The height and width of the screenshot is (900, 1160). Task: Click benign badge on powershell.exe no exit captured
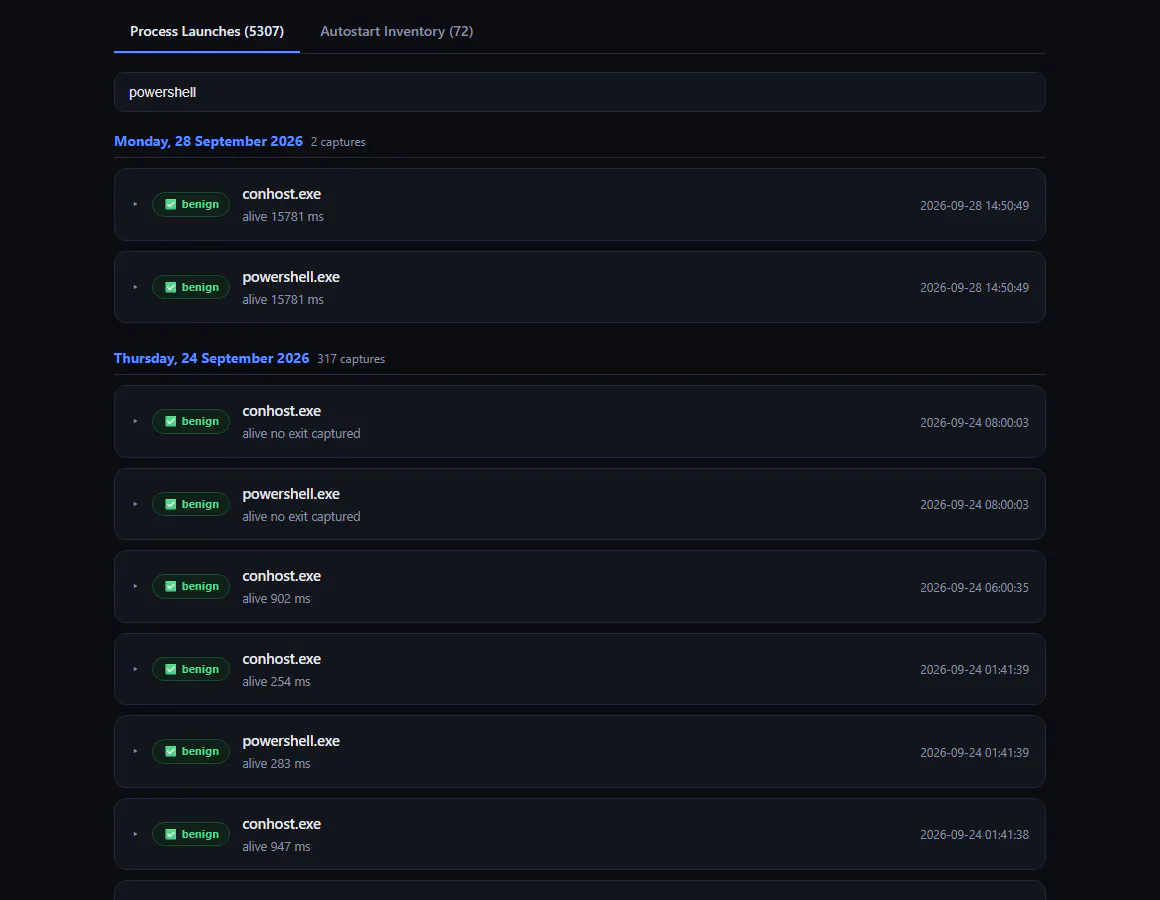tap(191, 504)
